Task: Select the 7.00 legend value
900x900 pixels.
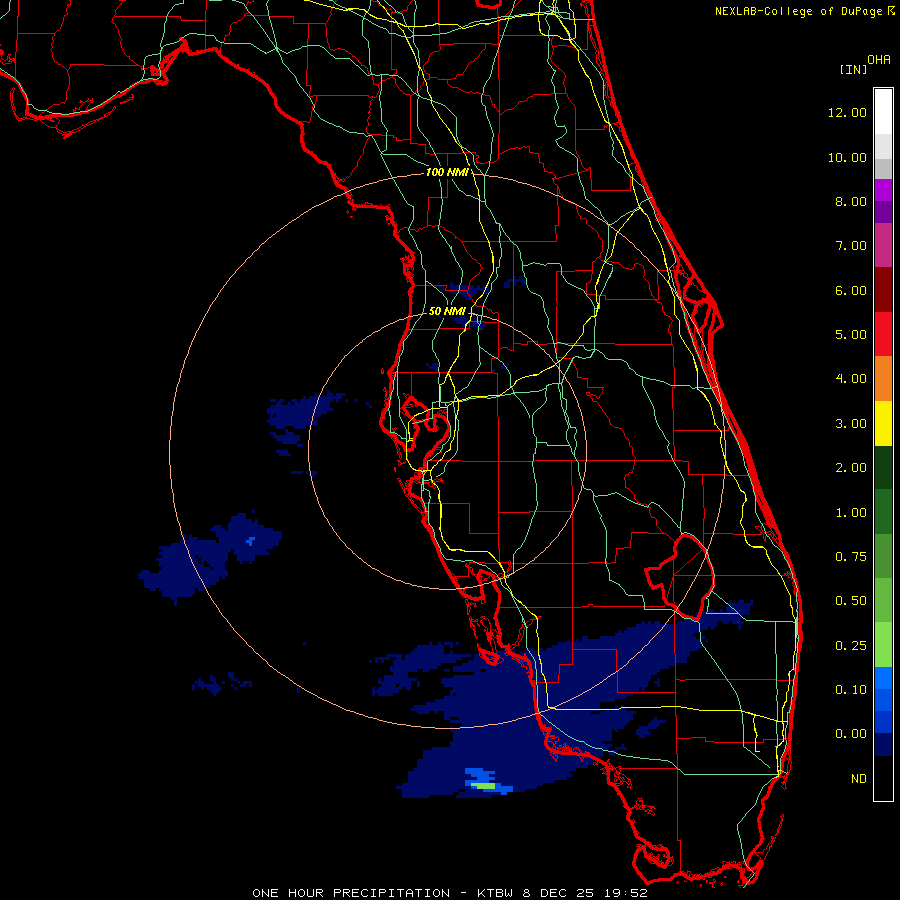Action: click(x=851, y=246)
